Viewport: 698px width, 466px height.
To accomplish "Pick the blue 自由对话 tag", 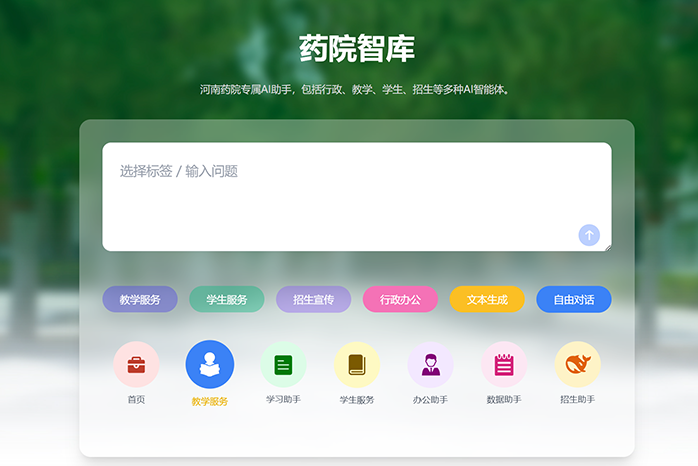I will click(x=573, y=299).
